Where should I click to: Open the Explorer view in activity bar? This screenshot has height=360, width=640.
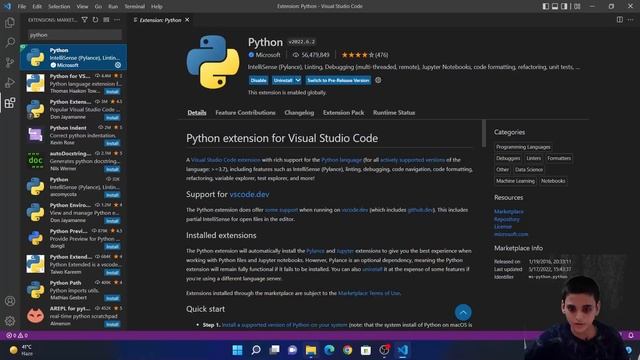(x=10, y=23)
